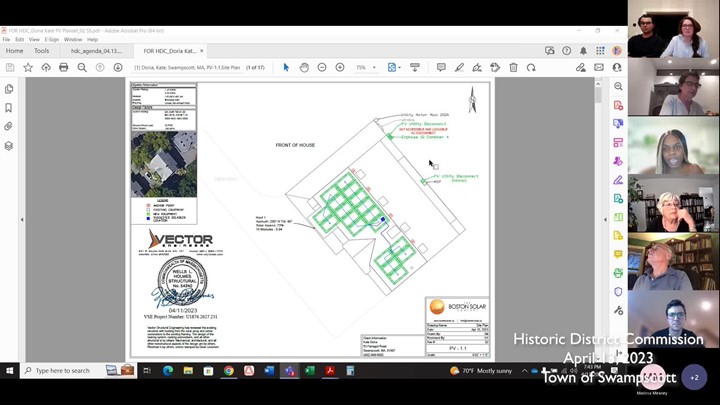
Task: Switch to Tools tab
Action: pos(41,51)
